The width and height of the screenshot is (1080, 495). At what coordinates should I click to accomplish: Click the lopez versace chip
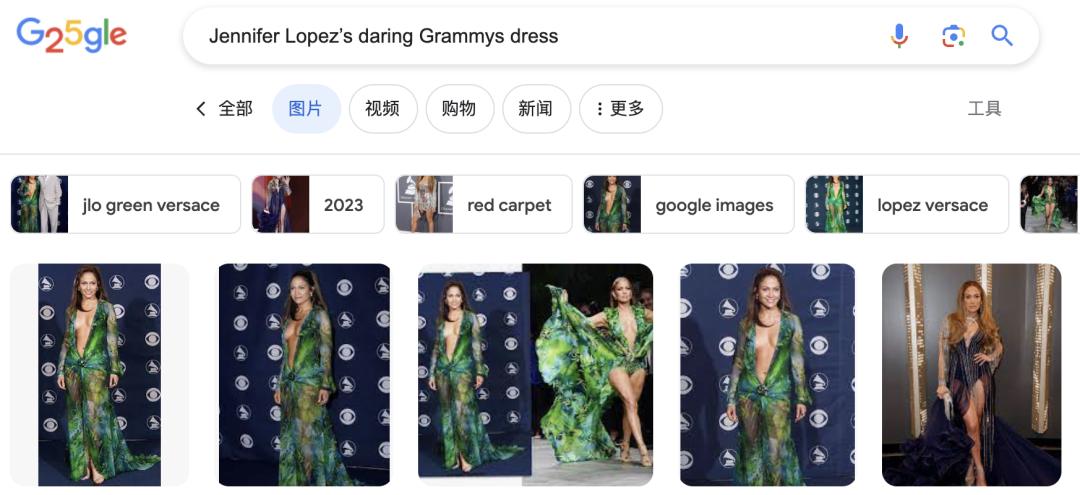(906, 205)
